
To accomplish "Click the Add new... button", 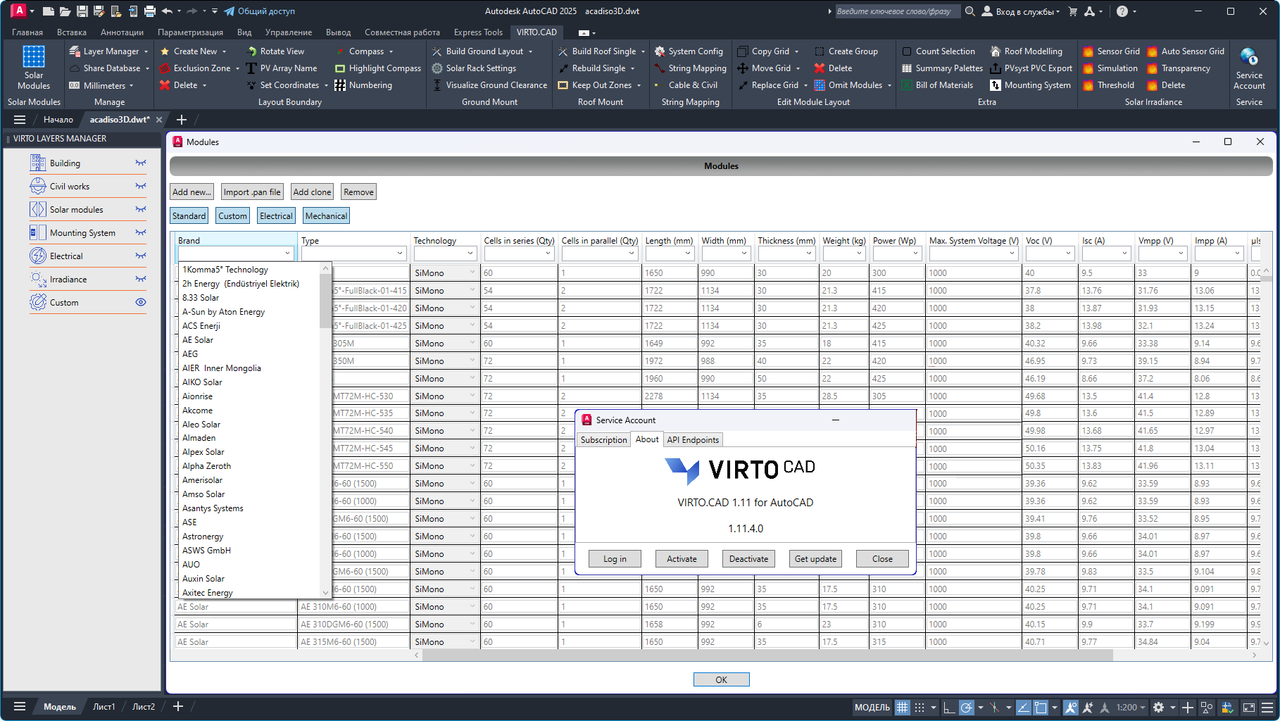I will click(192, 192).
